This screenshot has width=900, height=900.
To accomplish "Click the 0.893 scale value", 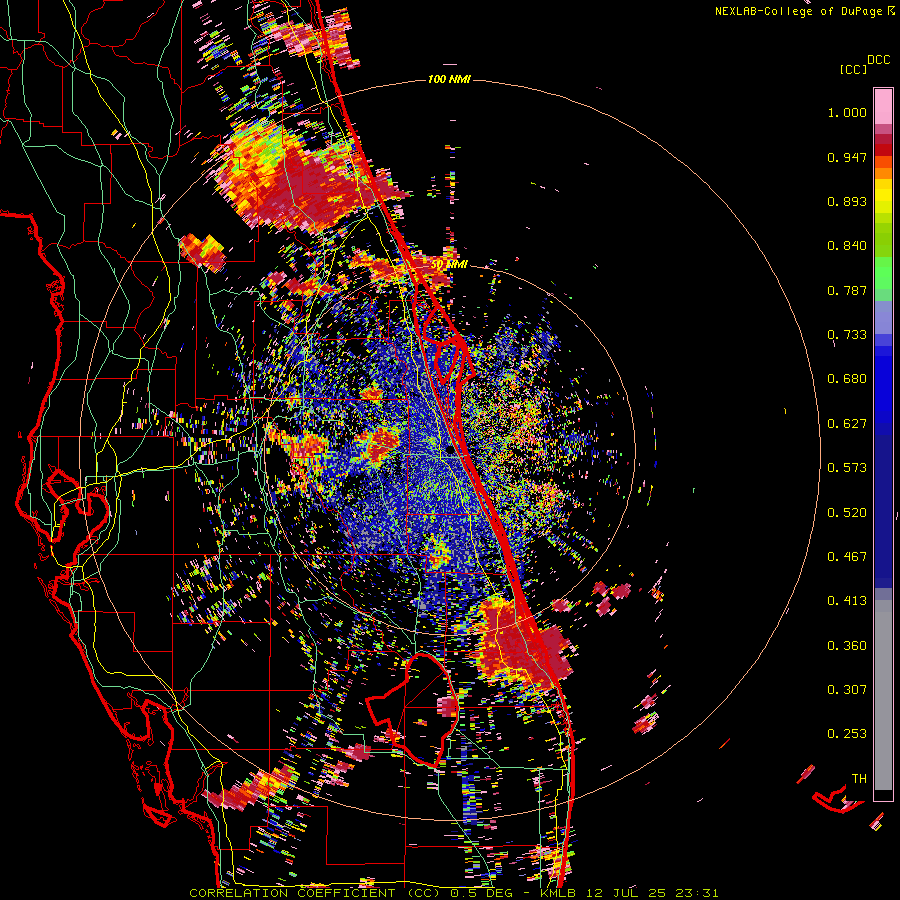I will [847, 201].
